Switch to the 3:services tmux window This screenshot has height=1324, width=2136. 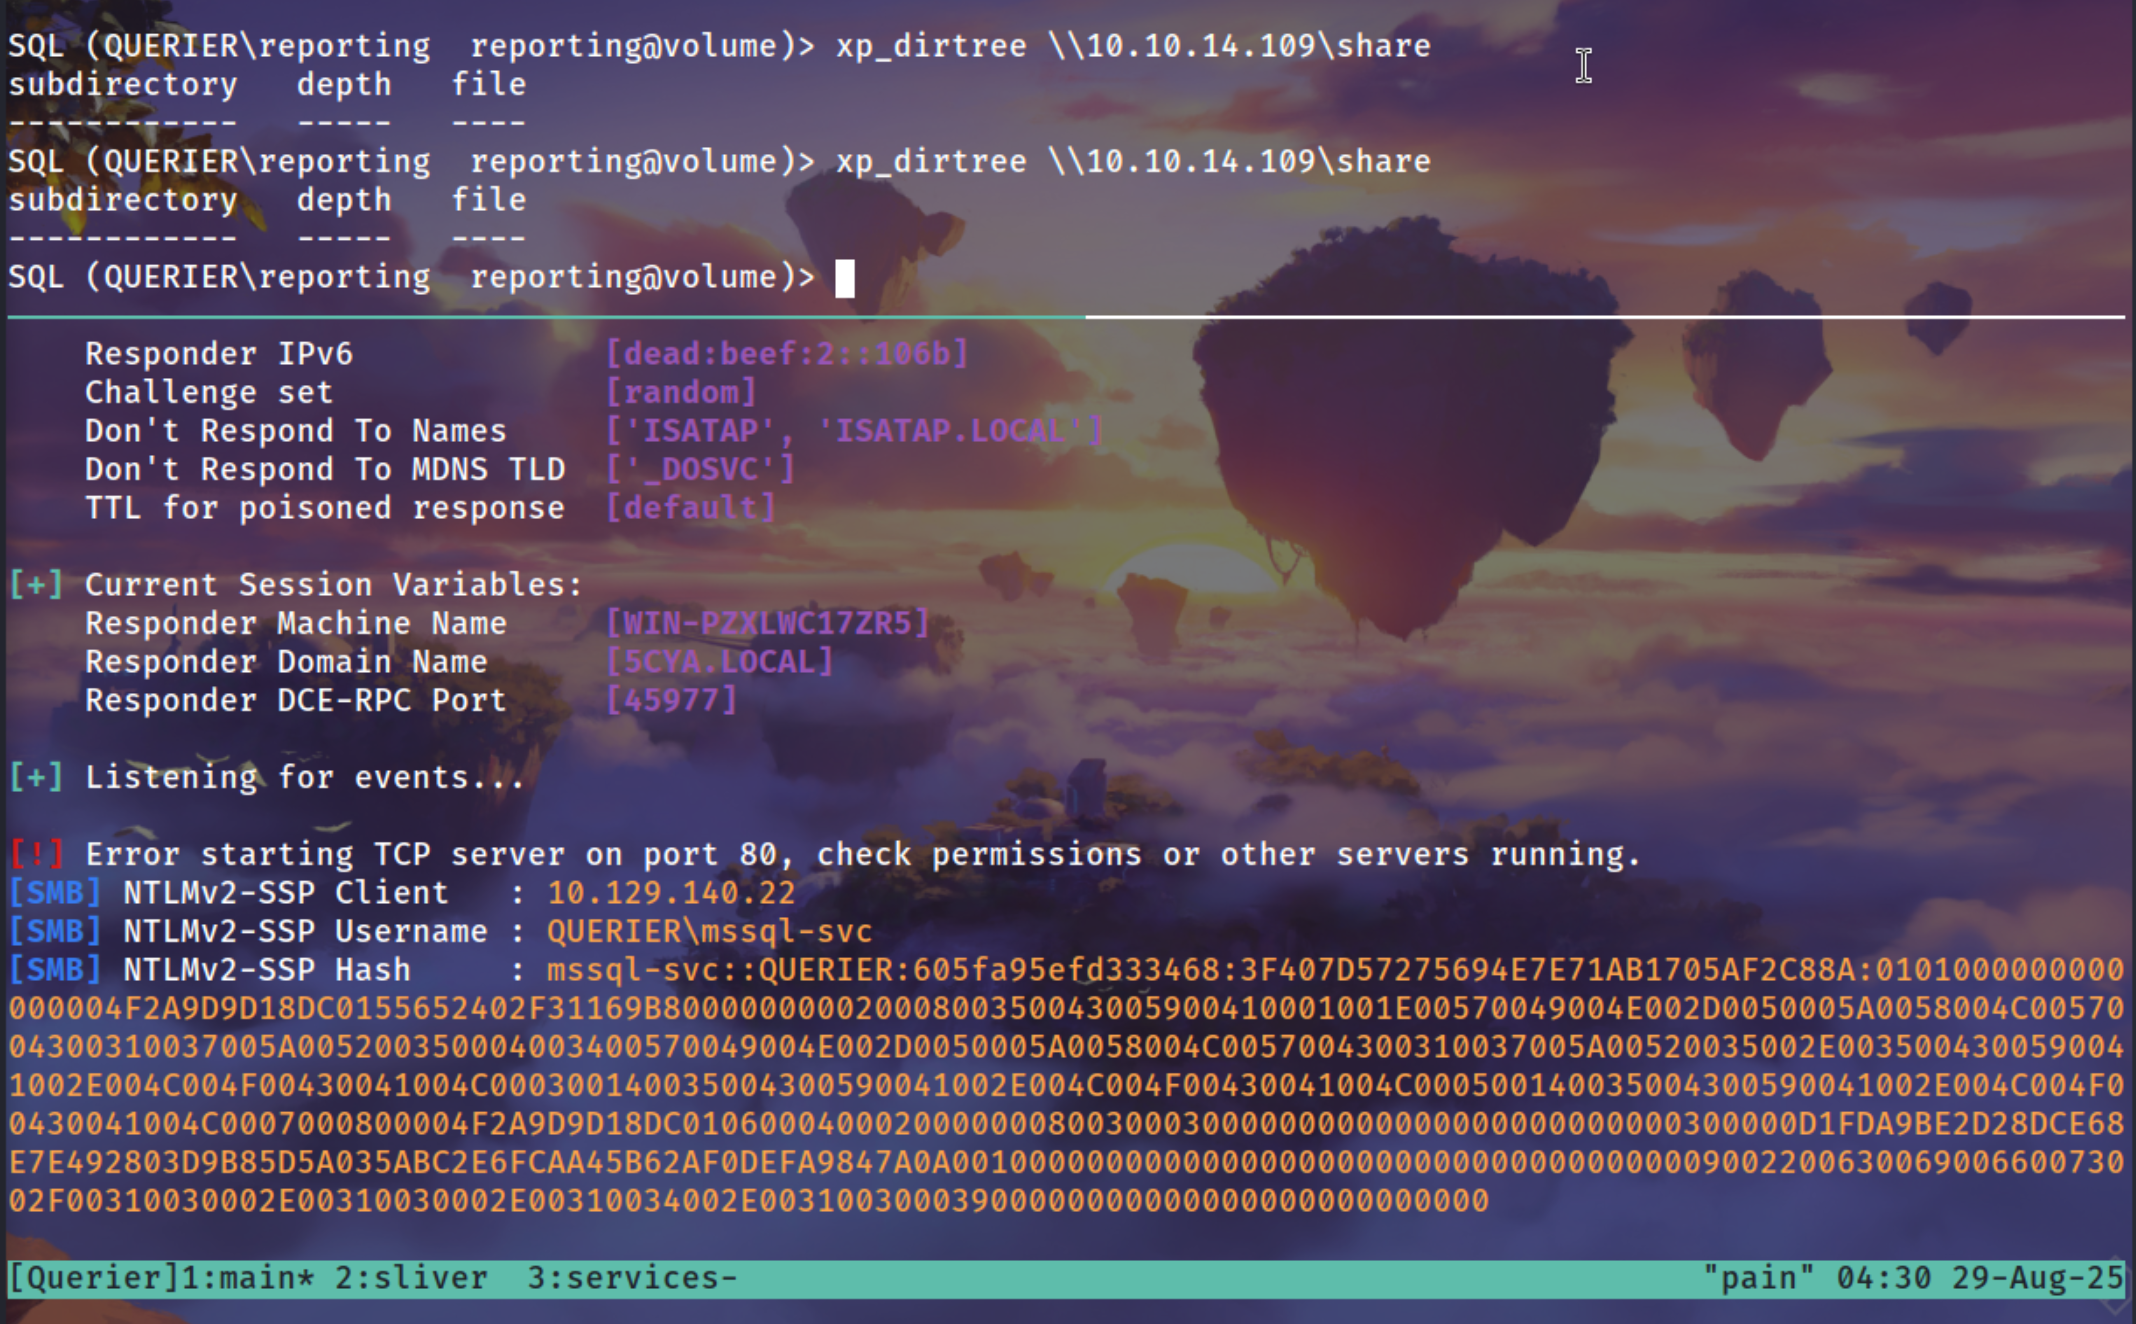(631, 1278)
